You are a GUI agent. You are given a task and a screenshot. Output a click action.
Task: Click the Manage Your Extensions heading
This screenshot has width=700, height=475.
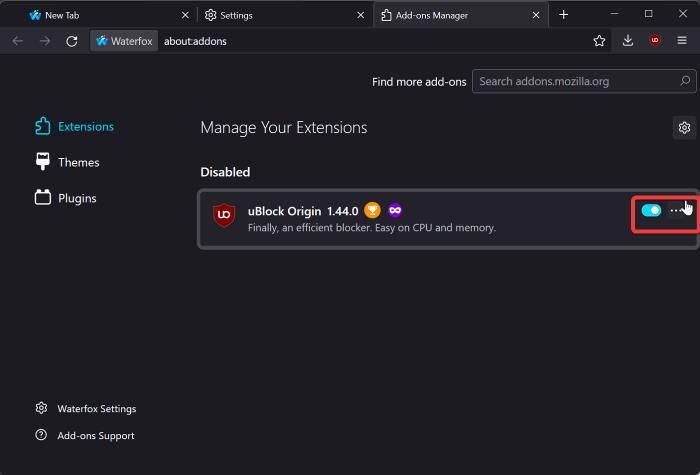pos(284,128)
